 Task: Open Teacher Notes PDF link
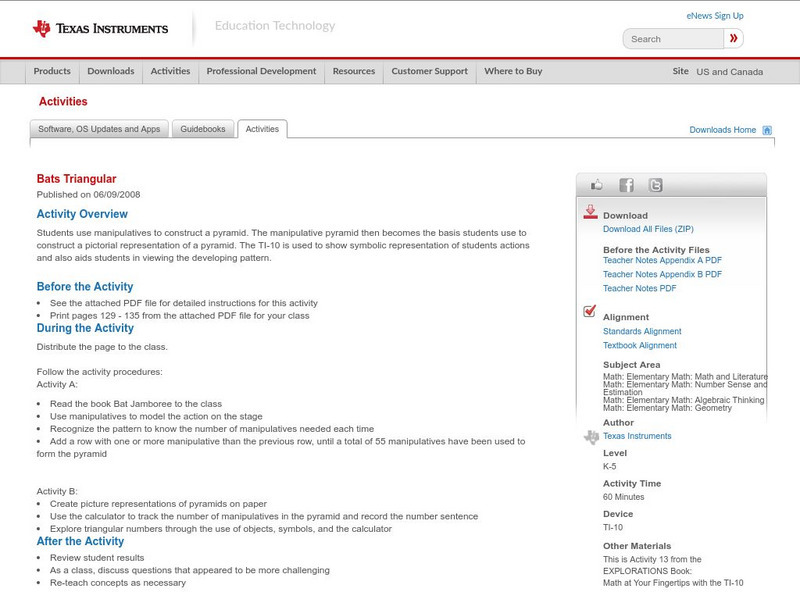click(639, 288)
